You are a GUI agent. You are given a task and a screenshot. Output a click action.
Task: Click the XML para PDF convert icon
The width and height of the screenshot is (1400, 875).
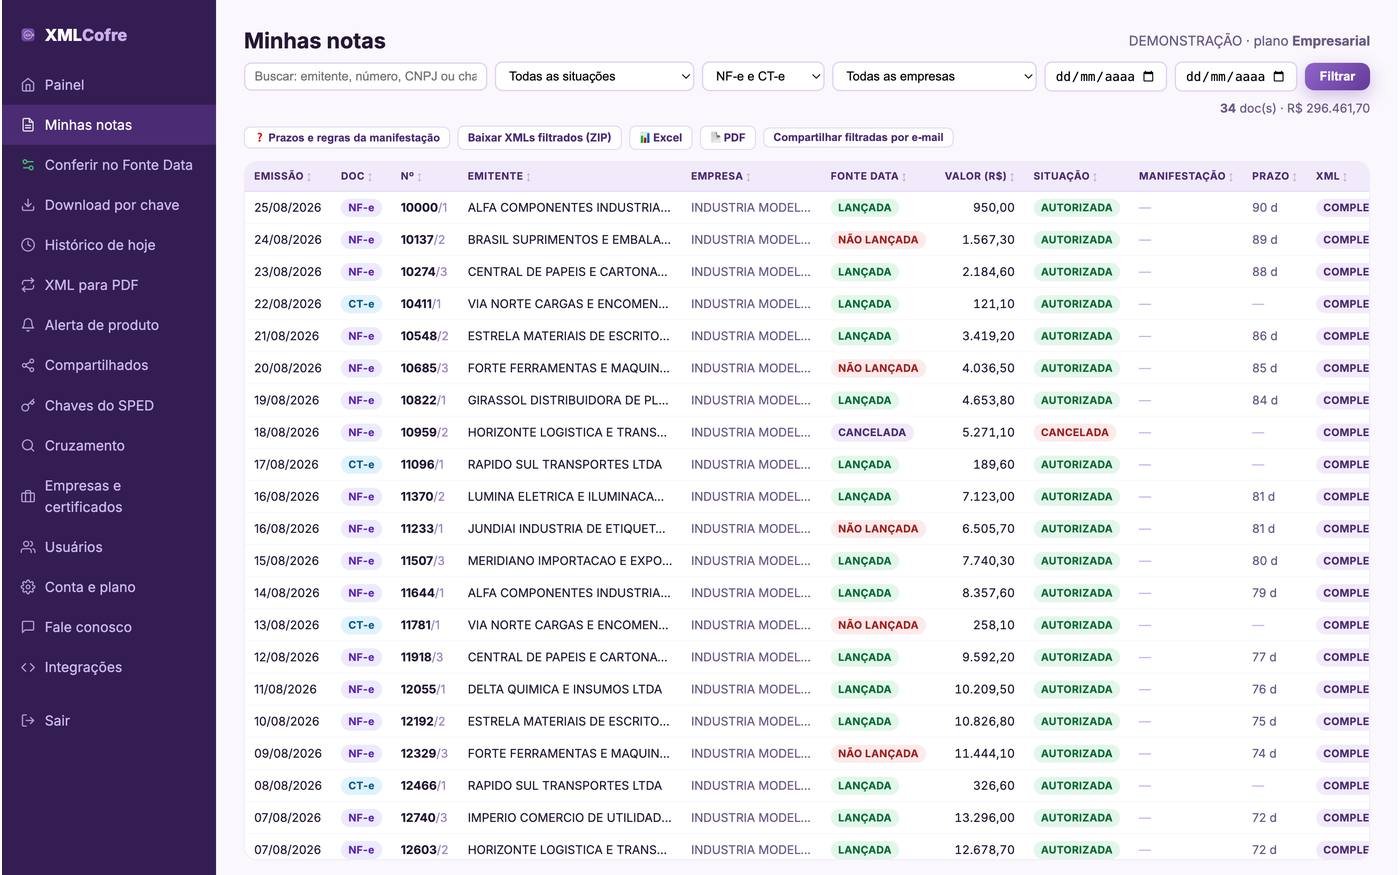click(28, 285)
